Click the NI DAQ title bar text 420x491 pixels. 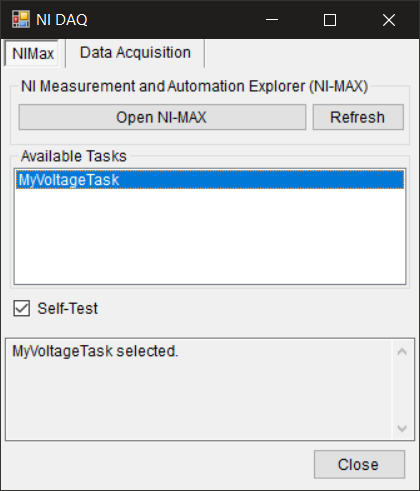[x=62, y=20]
